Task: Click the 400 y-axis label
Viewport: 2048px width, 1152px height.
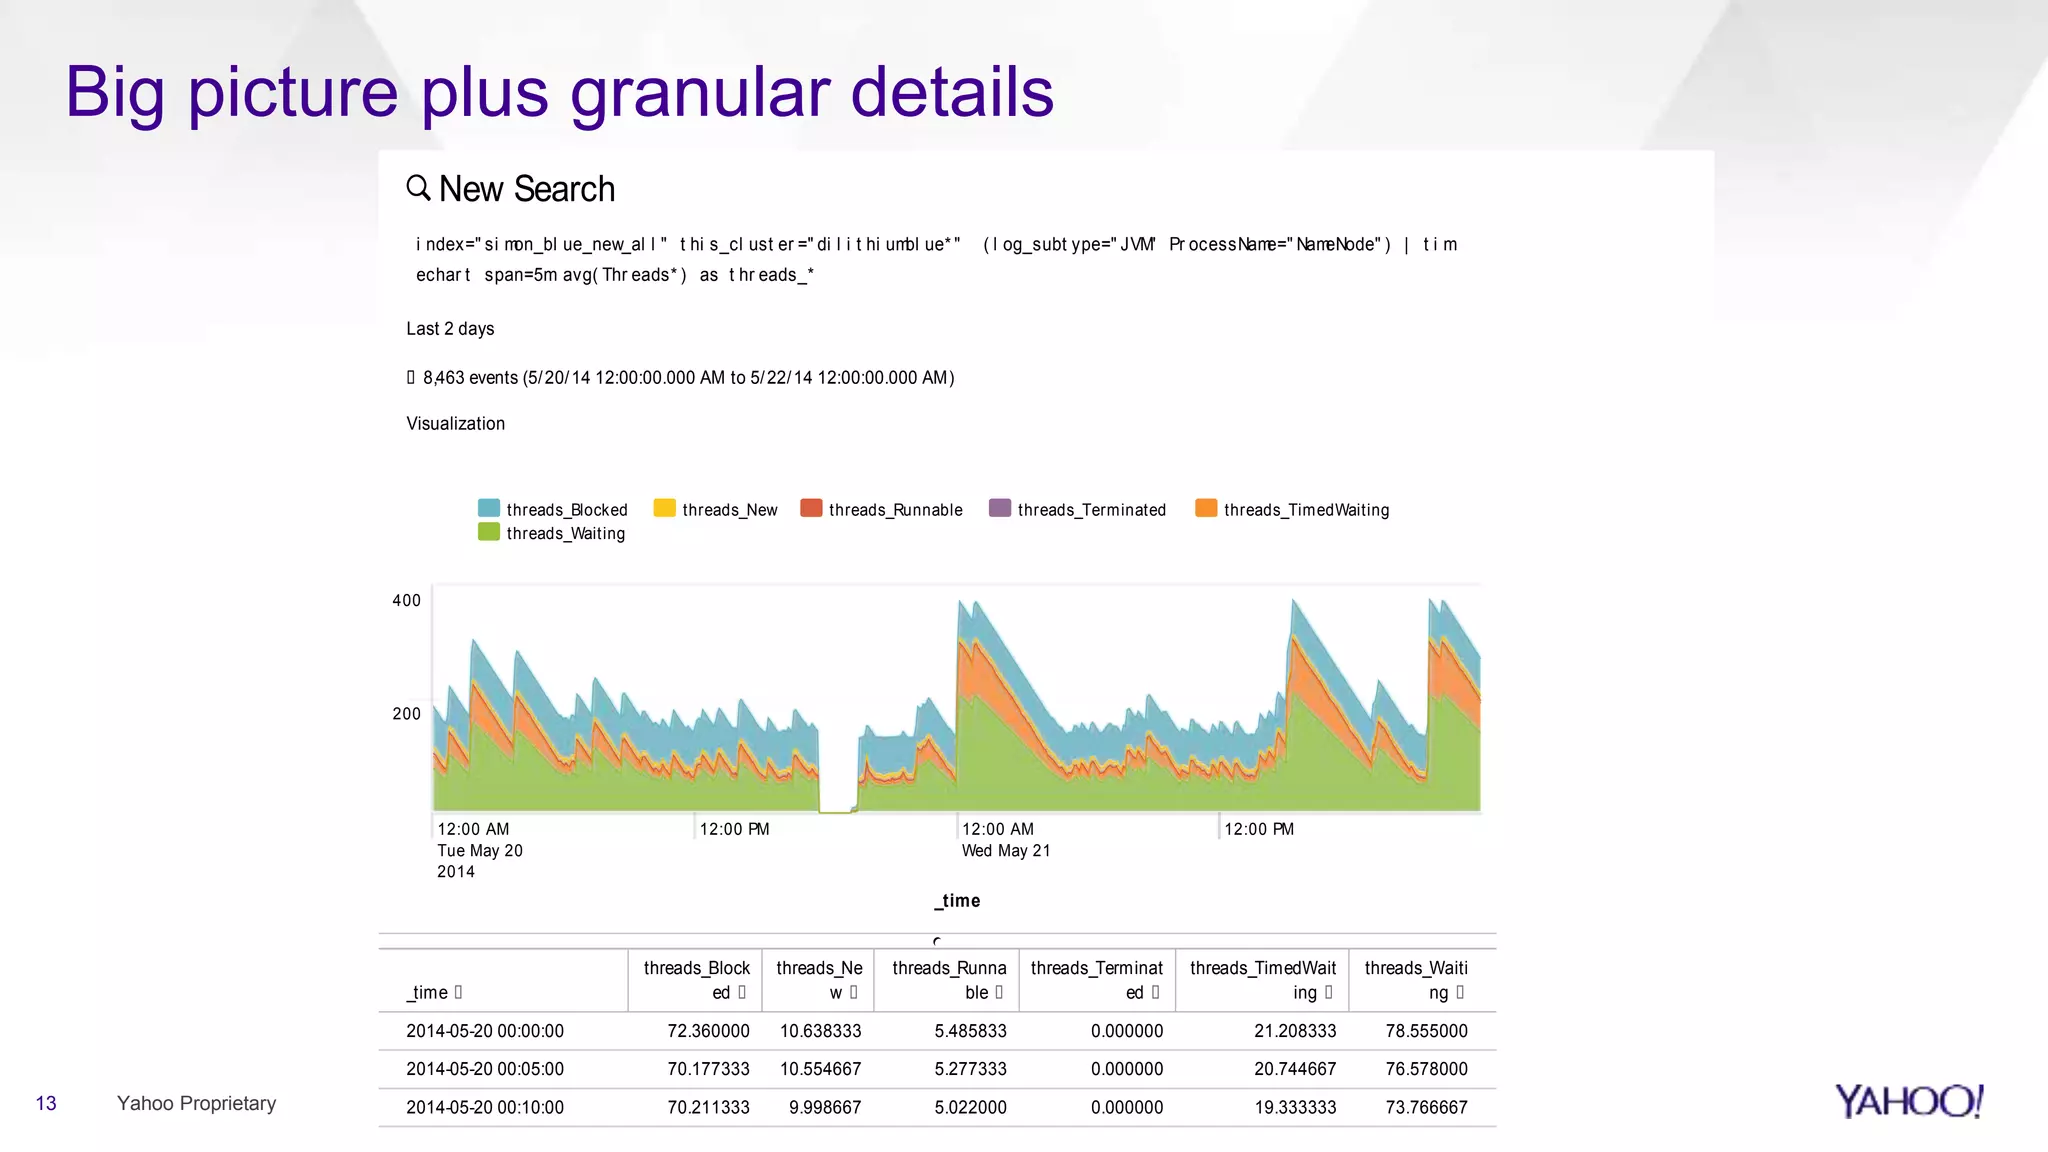Action: (406, 600)
